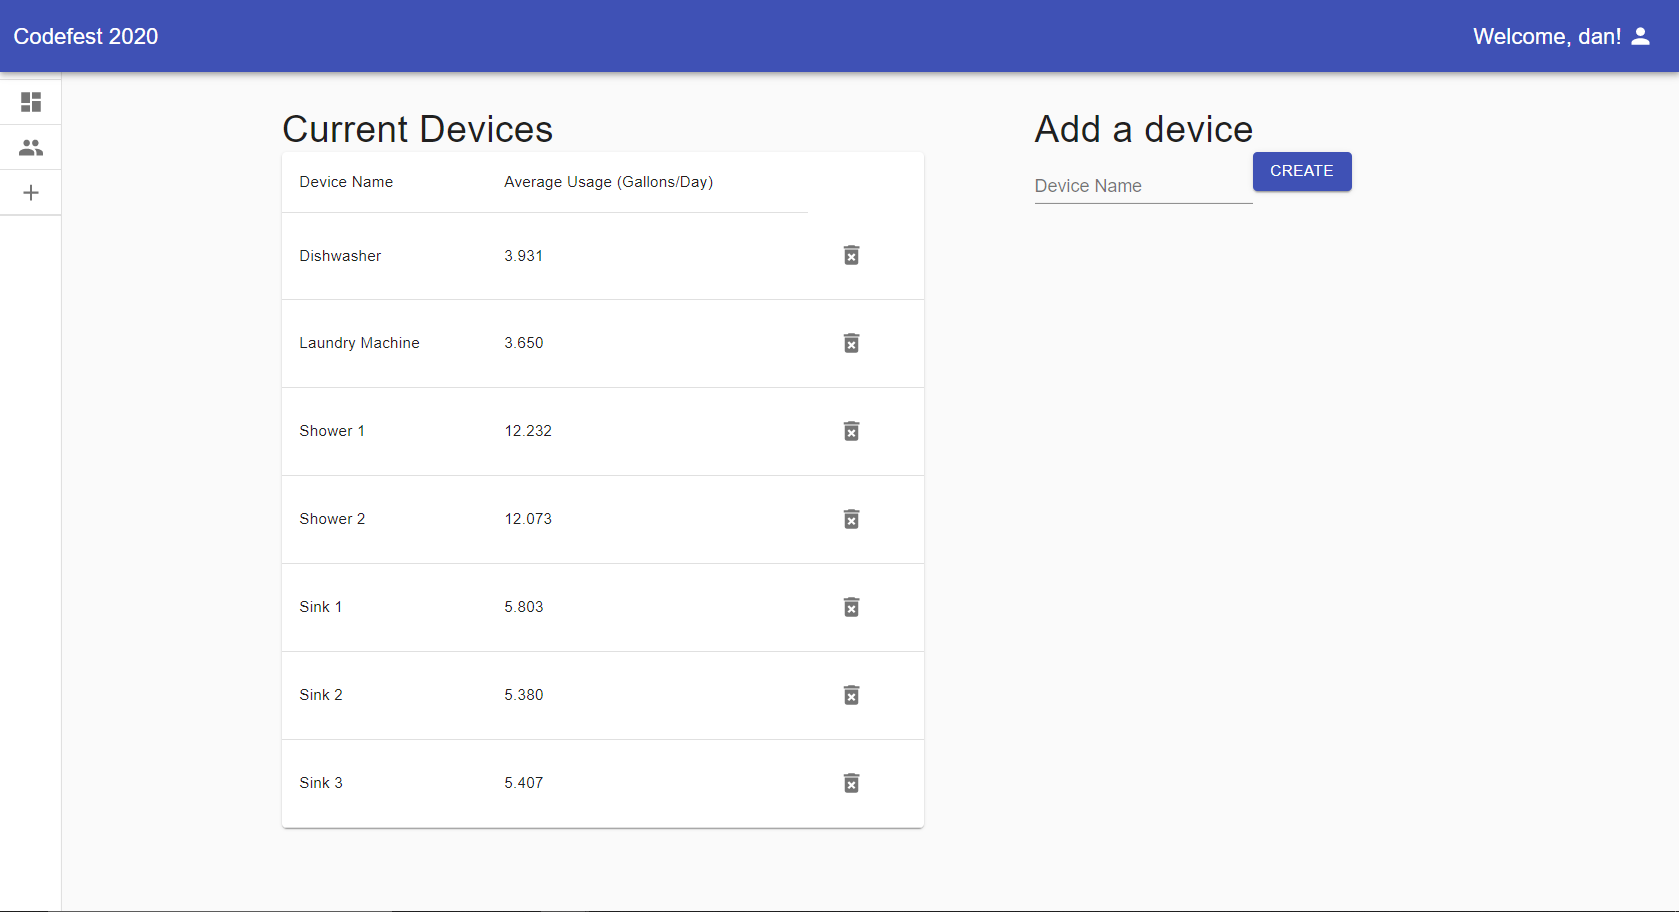Click the 12.073 usage value
Viewport: 1679px width, 912px height.
(528, 519)
